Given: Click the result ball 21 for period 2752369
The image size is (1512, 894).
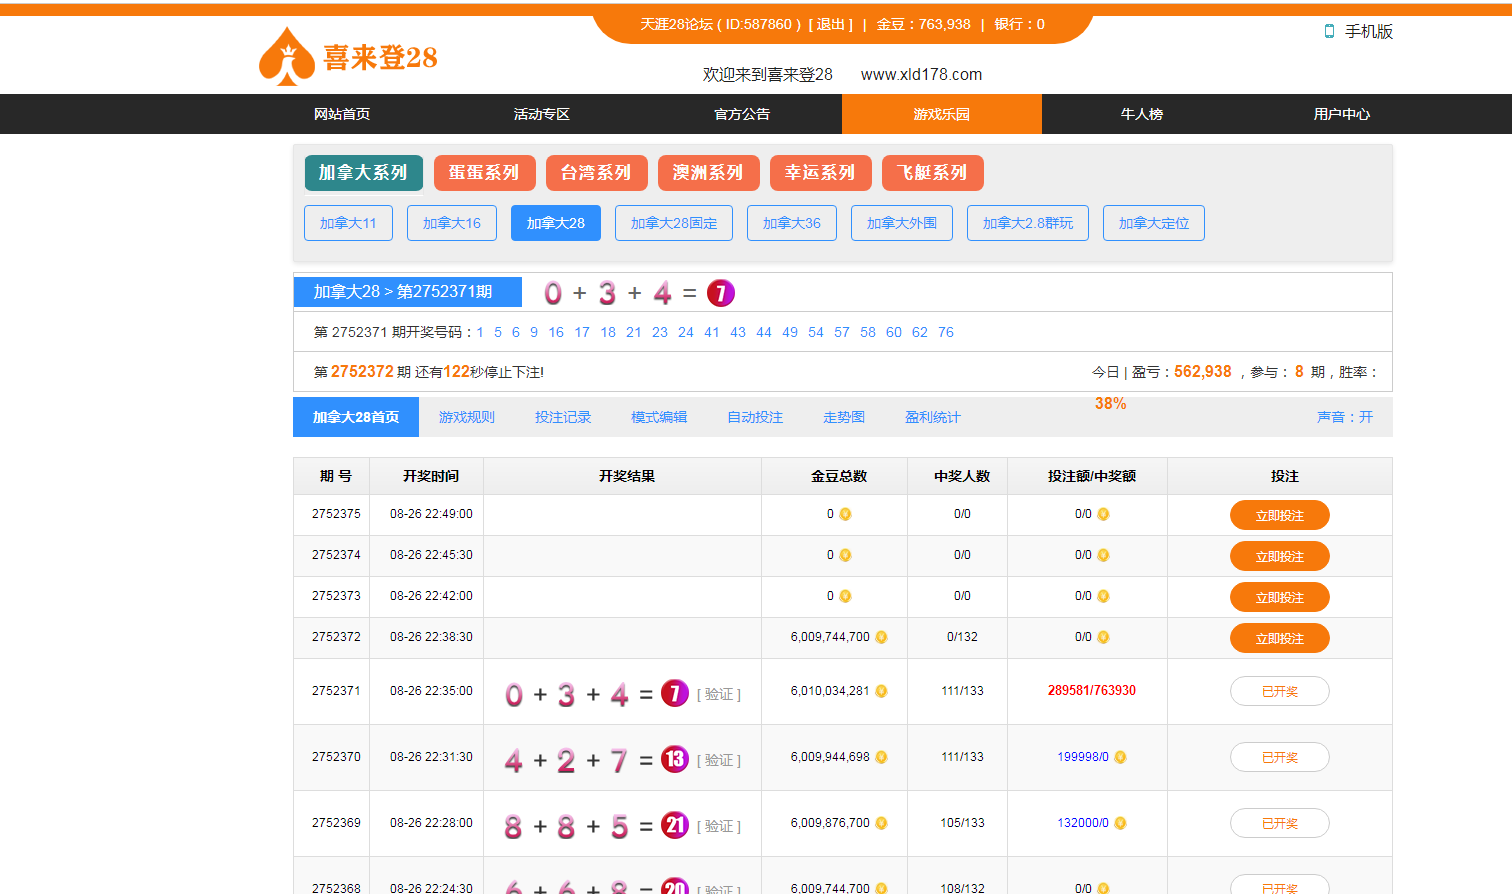Looking at the screenshot, I should [x=675, y=825].
